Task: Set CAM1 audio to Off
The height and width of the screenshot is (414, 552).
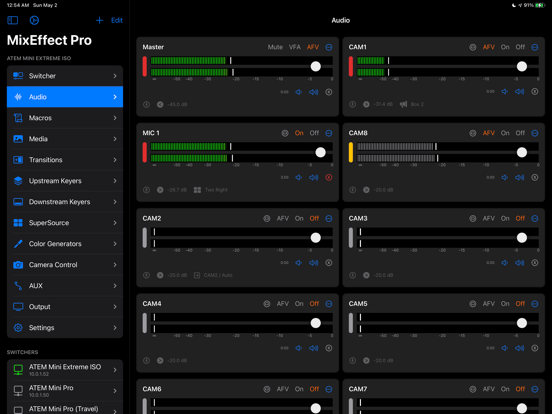Action: click(x=520, y=47)
